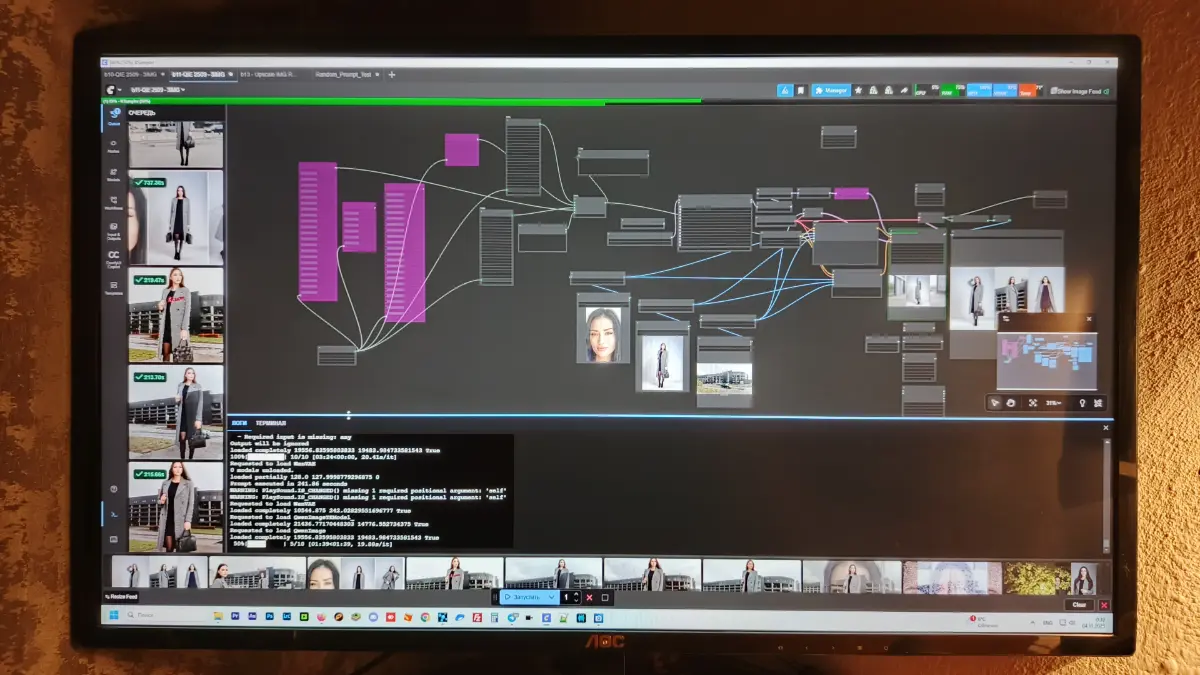Image resolution: width=1200 pixels, height=675 pixels.
Task: Click the share arrow icon in top toolbar
Action: click(x=904, y=90)
